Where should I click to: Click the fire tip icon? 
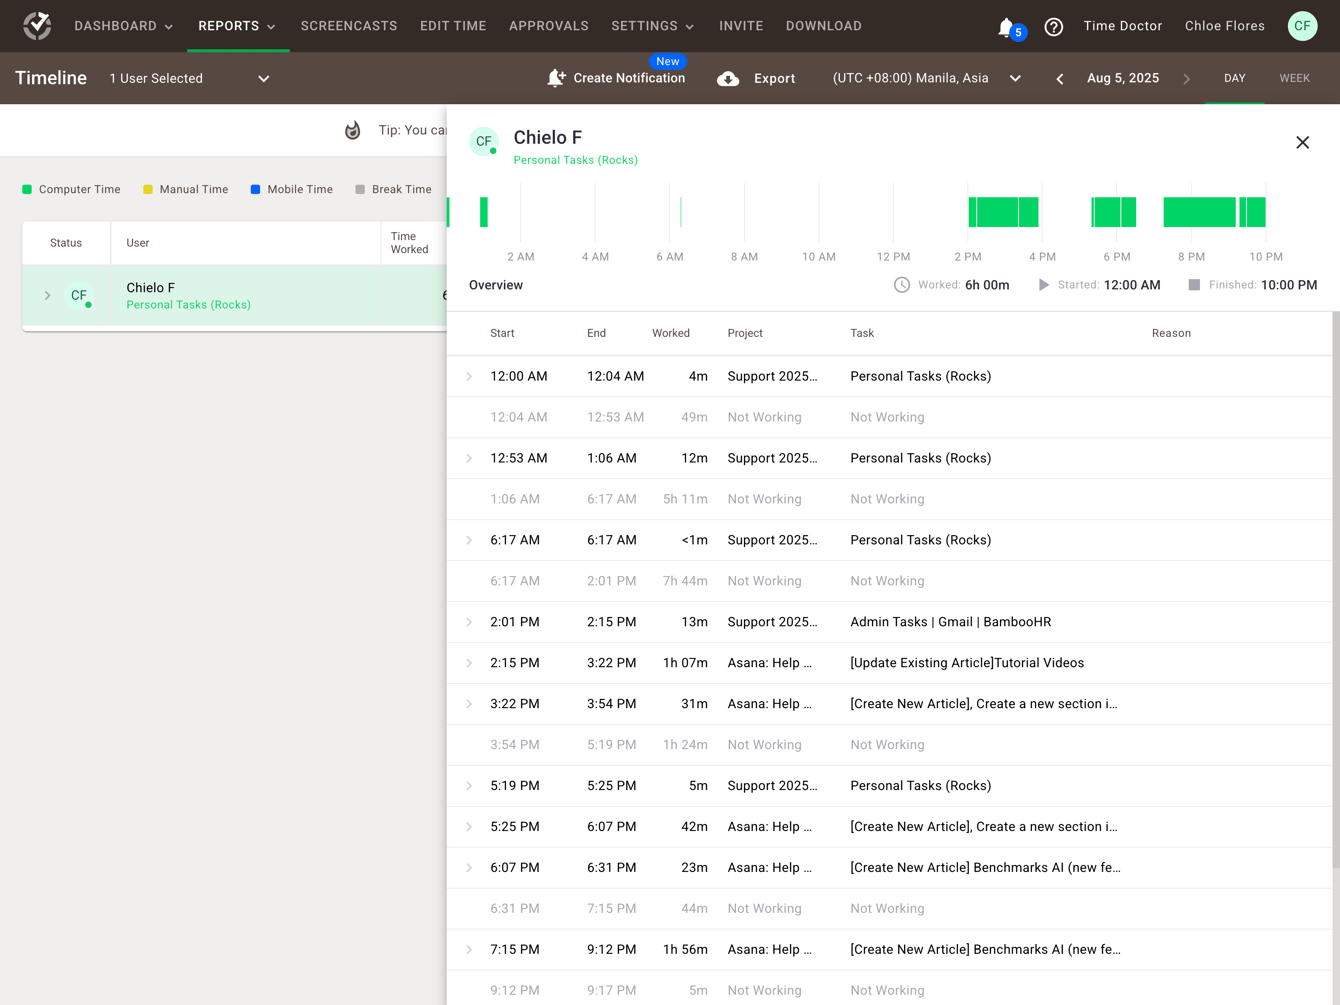[x=352, y=130]
